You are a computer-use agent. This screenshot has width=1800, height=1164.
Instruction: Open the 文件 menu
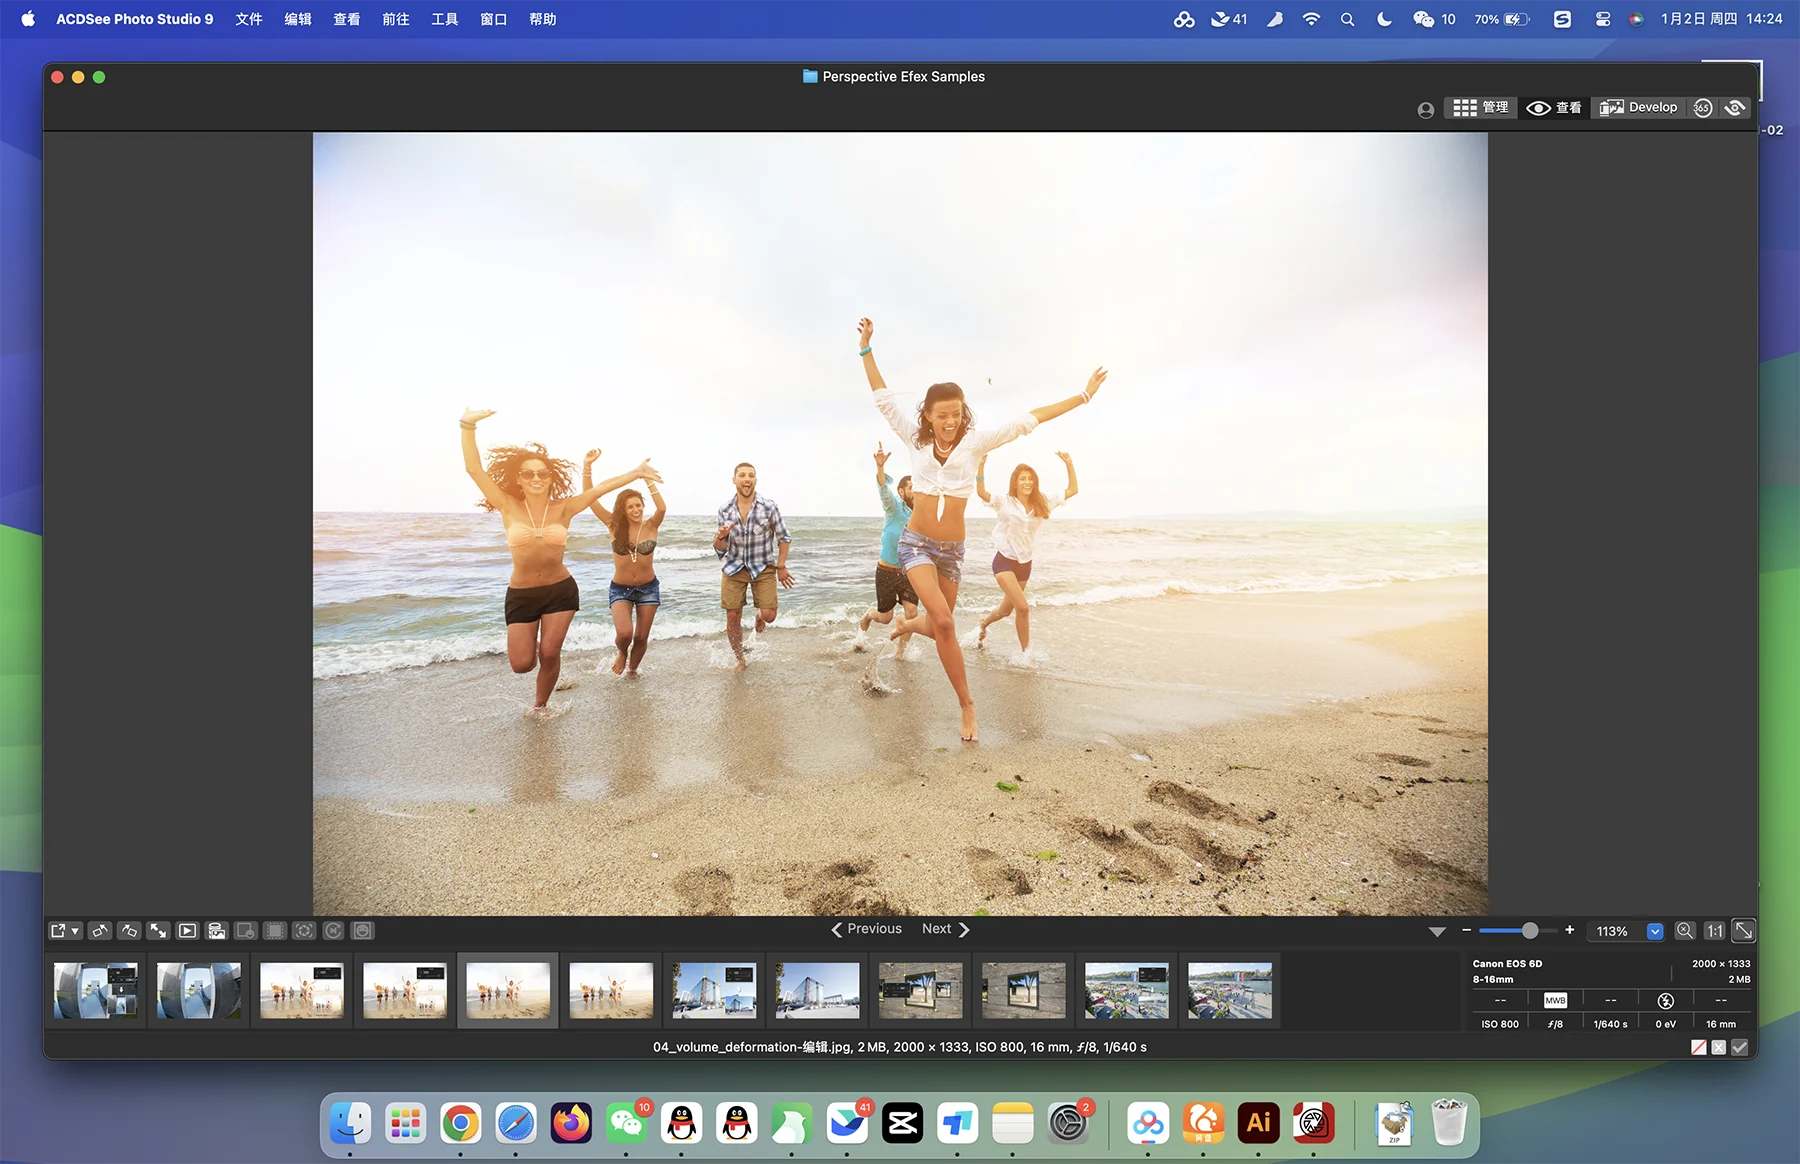[x=249, y=19]
